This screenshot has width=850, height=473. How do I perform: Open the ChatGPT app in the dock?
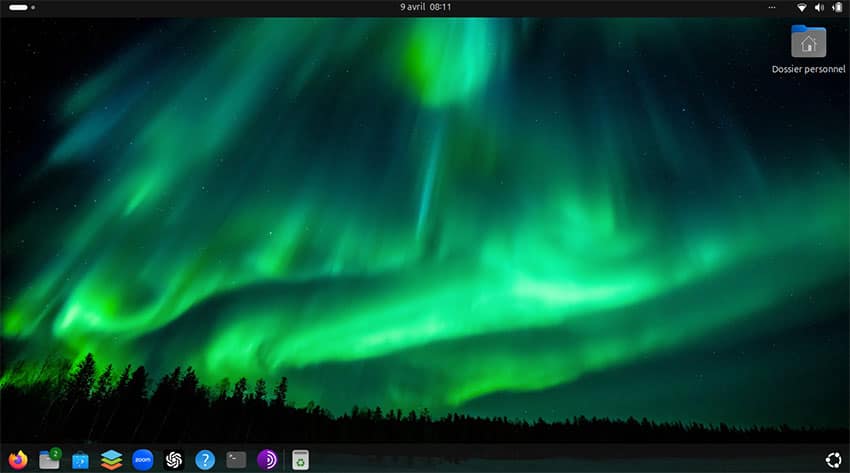pos(174,460)
